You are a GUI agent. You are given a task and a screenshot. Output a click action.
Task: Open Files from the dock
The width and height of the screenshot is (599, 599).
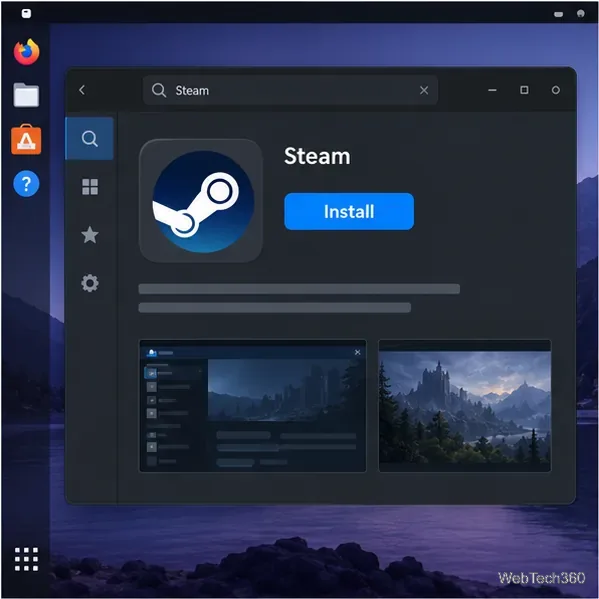pyautogui.click(x=26, y=95)
